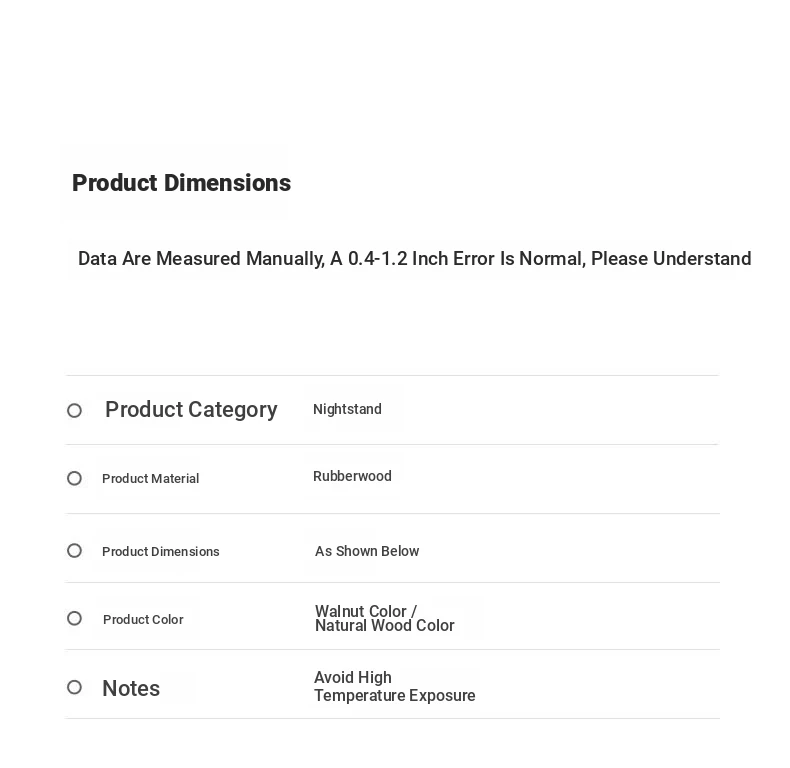Viewport: 790px width, 768px height.
Task: Click the bold Product Dimensions heading
Action: [x=181, y=183]
